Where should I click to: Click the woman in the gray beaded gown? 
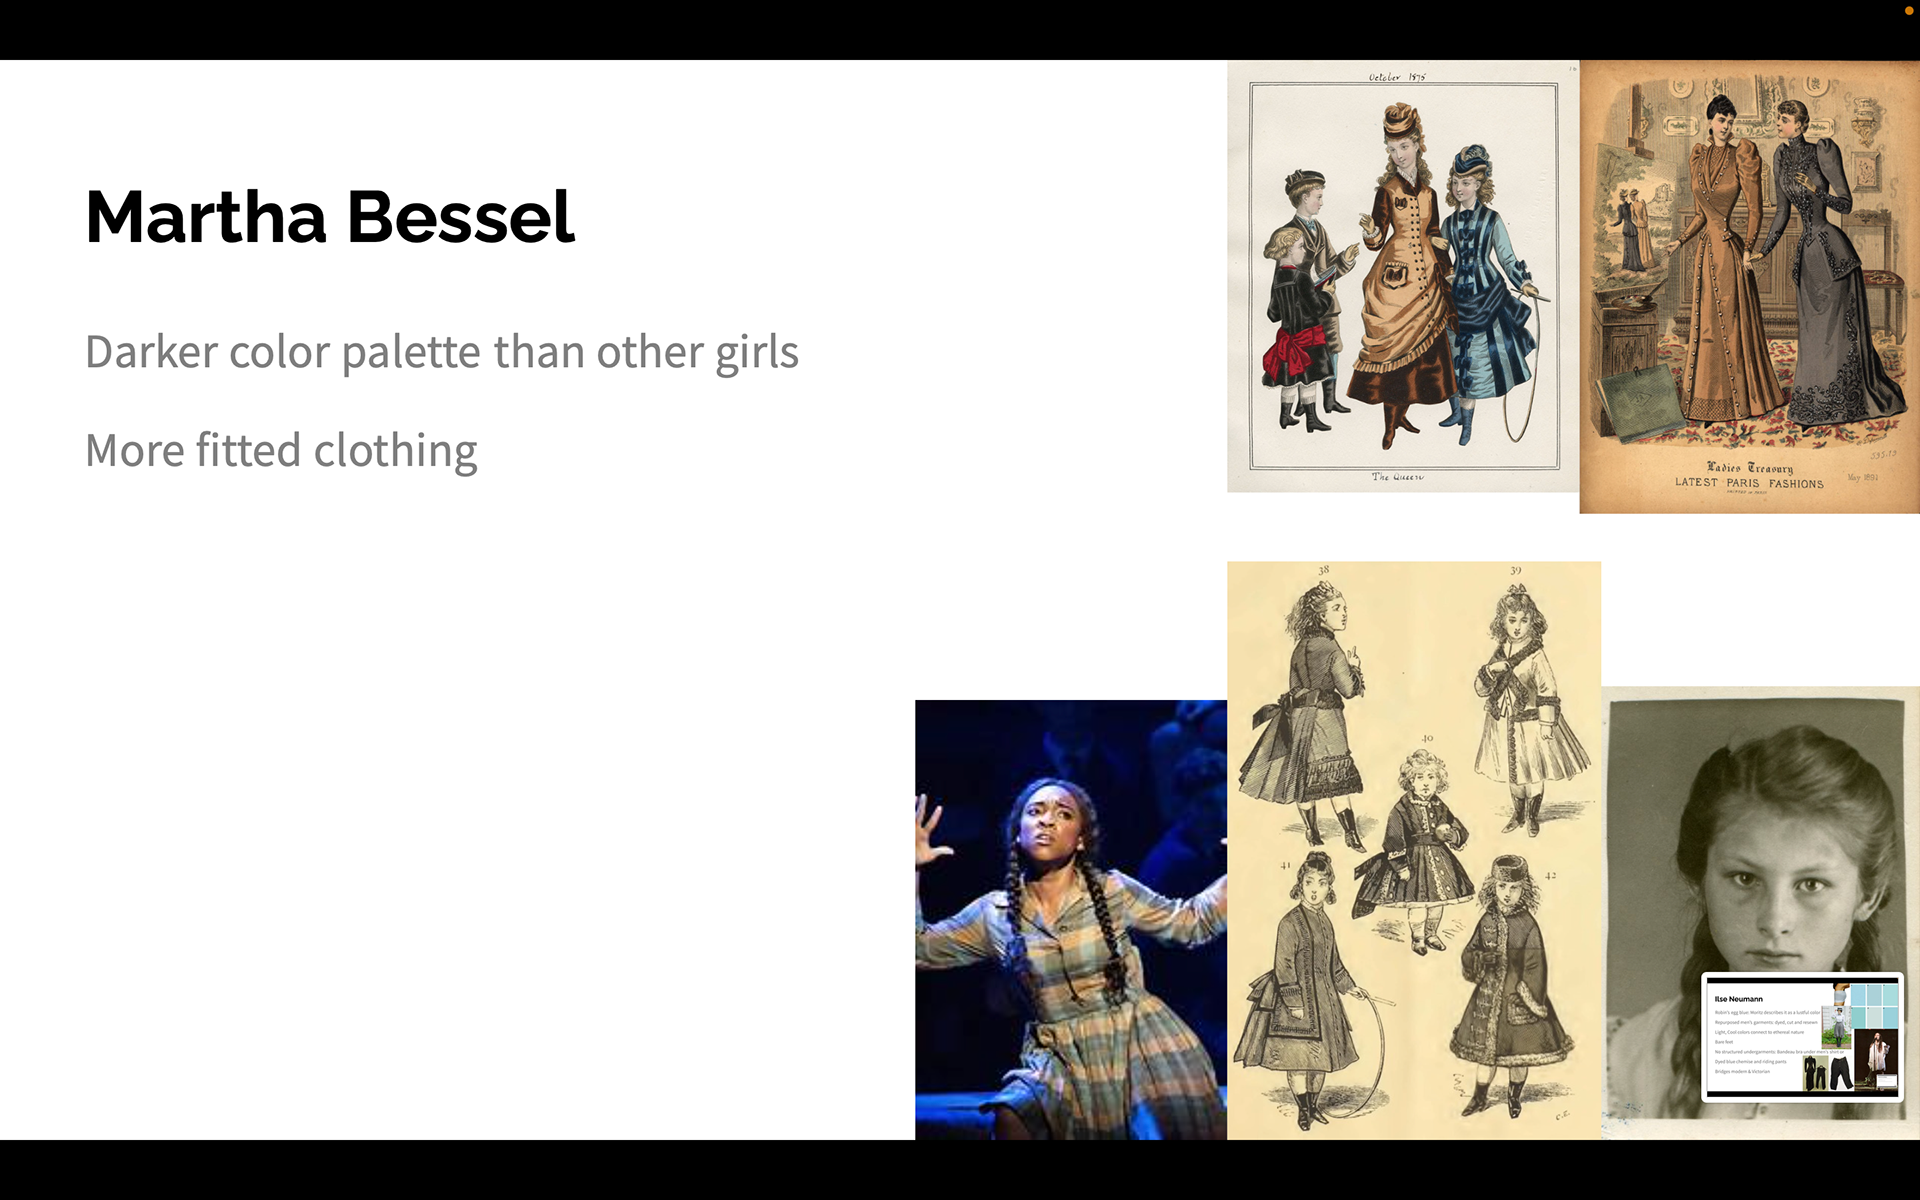[1830, 270]
